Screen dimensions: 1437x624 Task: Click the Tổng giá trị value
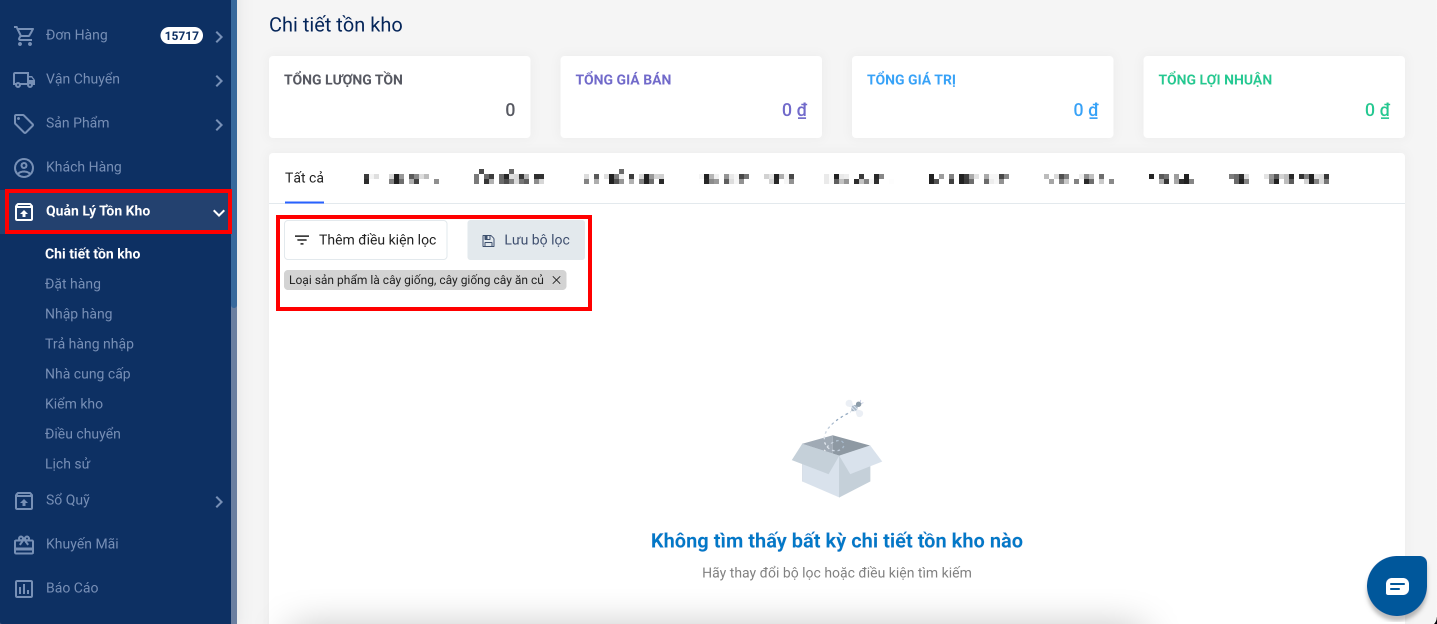pyautogui.click(x=1086, y=110)
